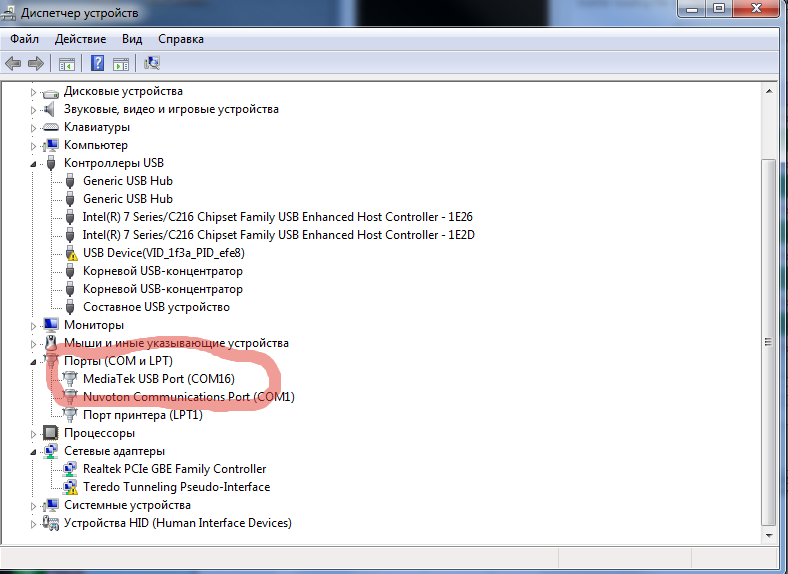Click the HID devices icon
The width and height of the screenshot is (788, 574).
click(51, 523)
